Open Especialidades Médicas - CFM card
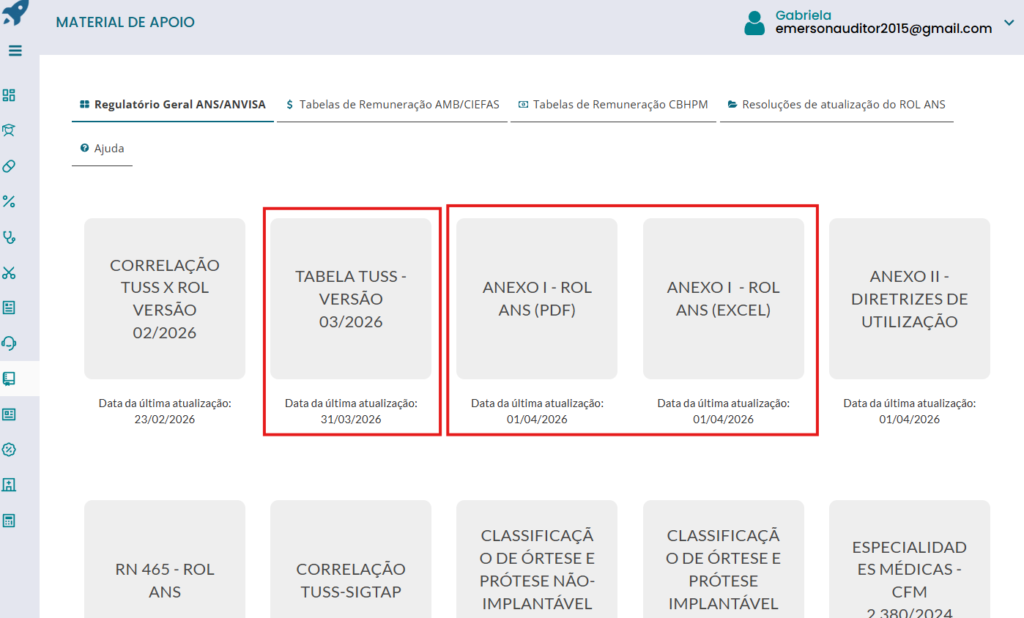Image resolution: width=1024 pixels, height=618 pixels. [910, 559]
